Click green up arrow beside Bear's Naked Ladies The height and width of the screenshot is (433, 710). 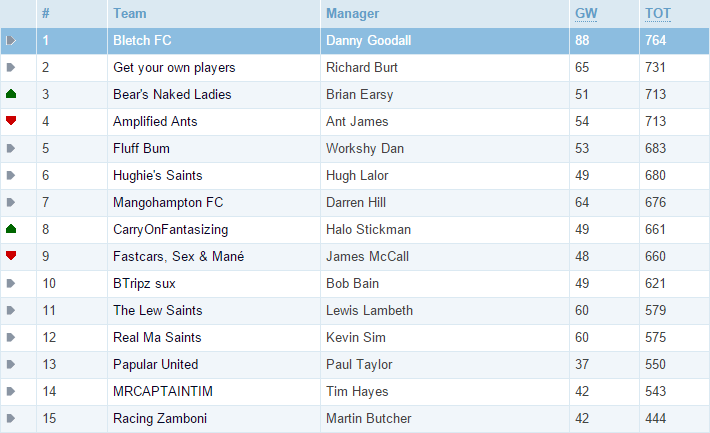(x=11, y=94)
